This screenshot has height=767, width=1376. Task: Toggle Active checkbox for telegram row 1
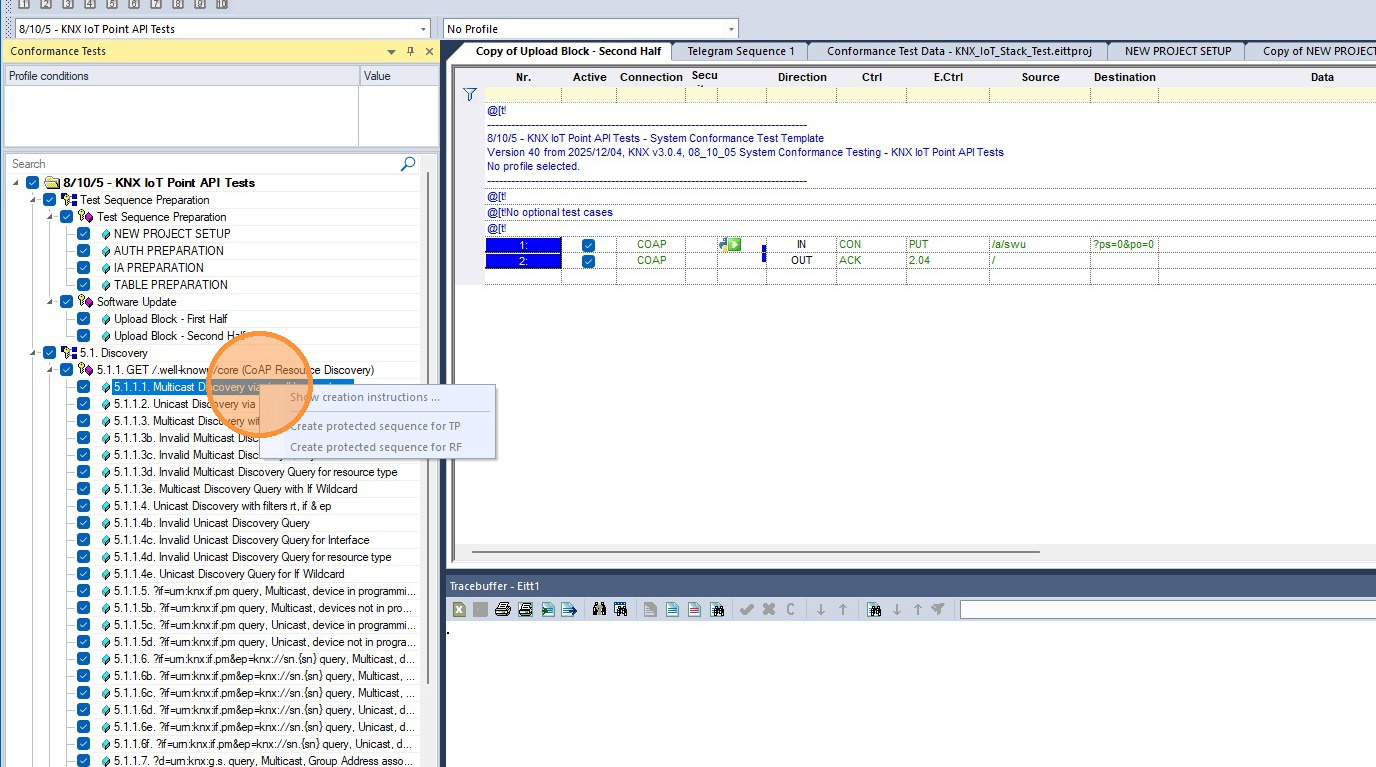[x=589, y=245]
